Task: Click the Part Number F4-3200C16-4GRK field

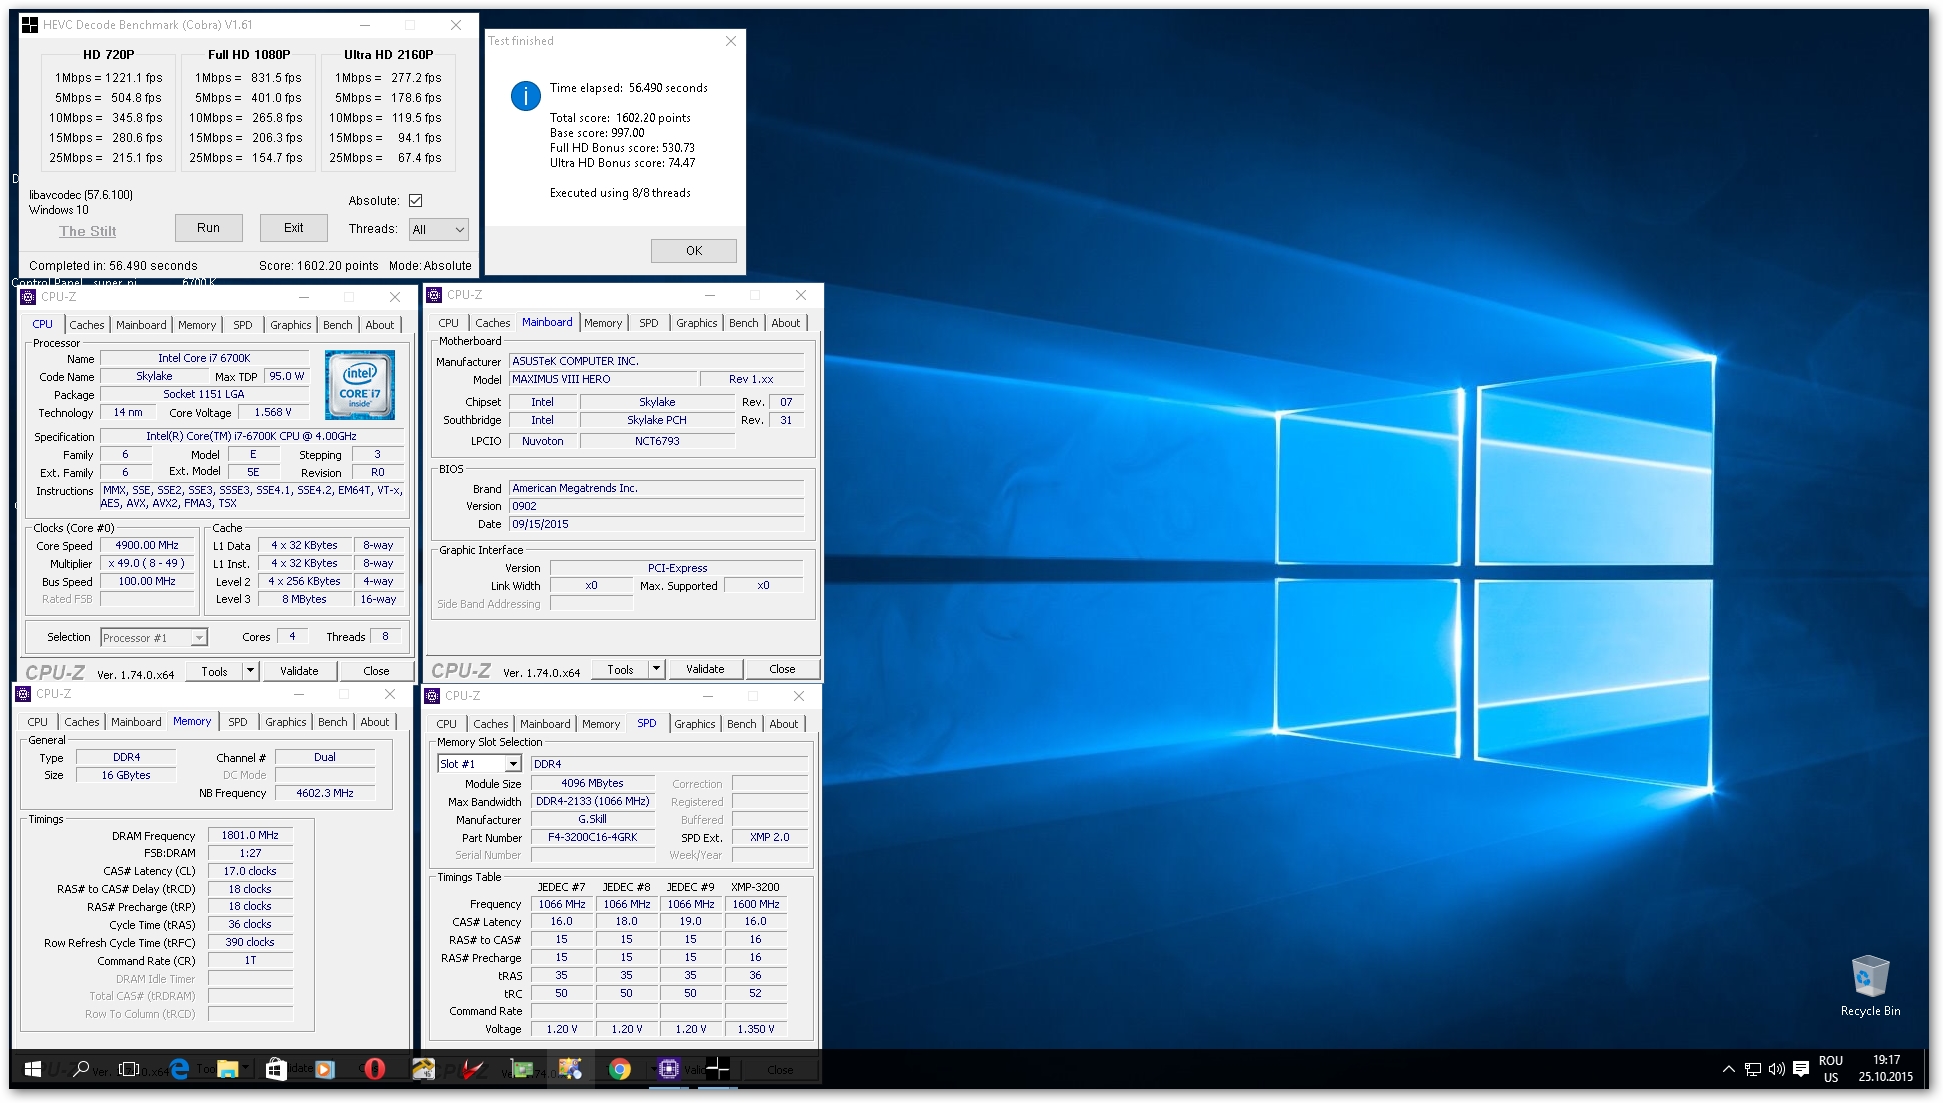Action: 592,837
